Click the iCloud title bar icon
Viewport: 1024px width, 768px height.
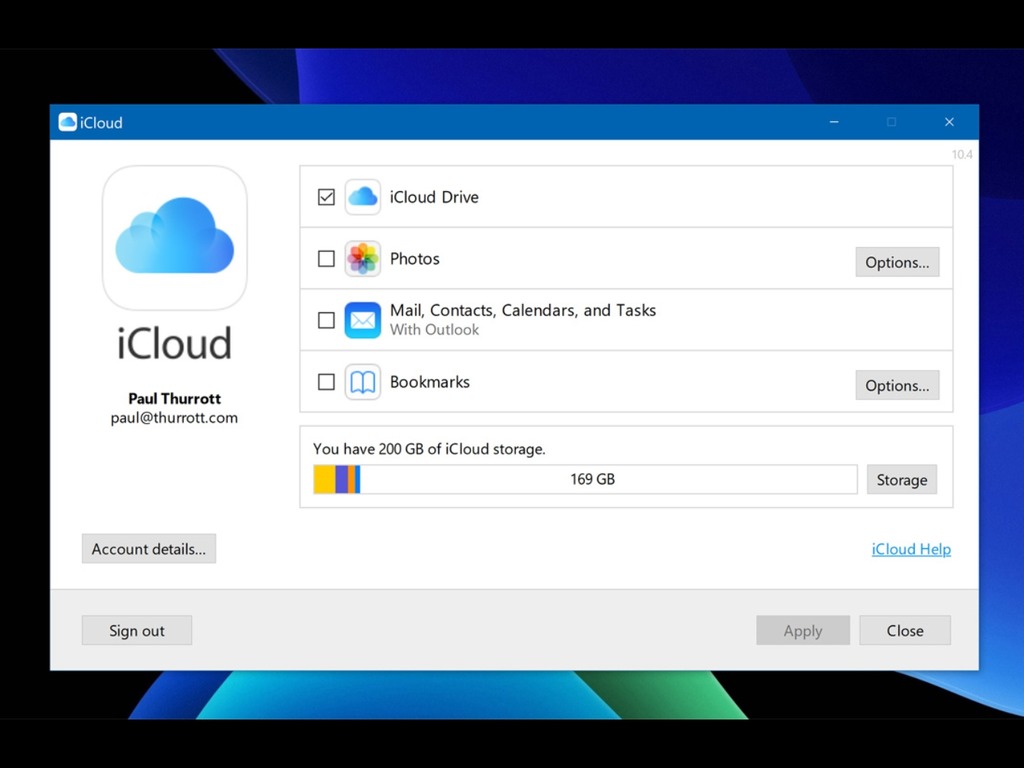pyautogui.click(x=68, y=122)
